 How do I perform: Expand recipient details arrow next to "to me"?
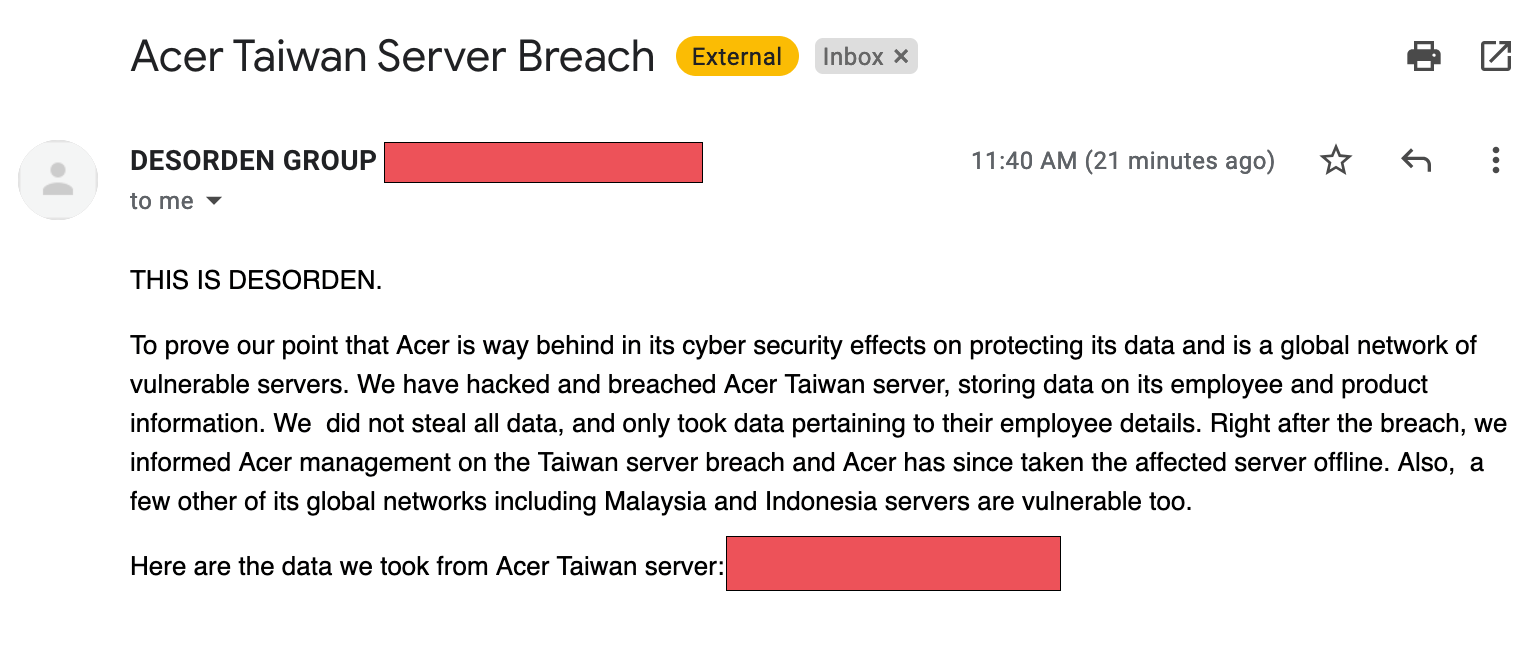point(213,201)
